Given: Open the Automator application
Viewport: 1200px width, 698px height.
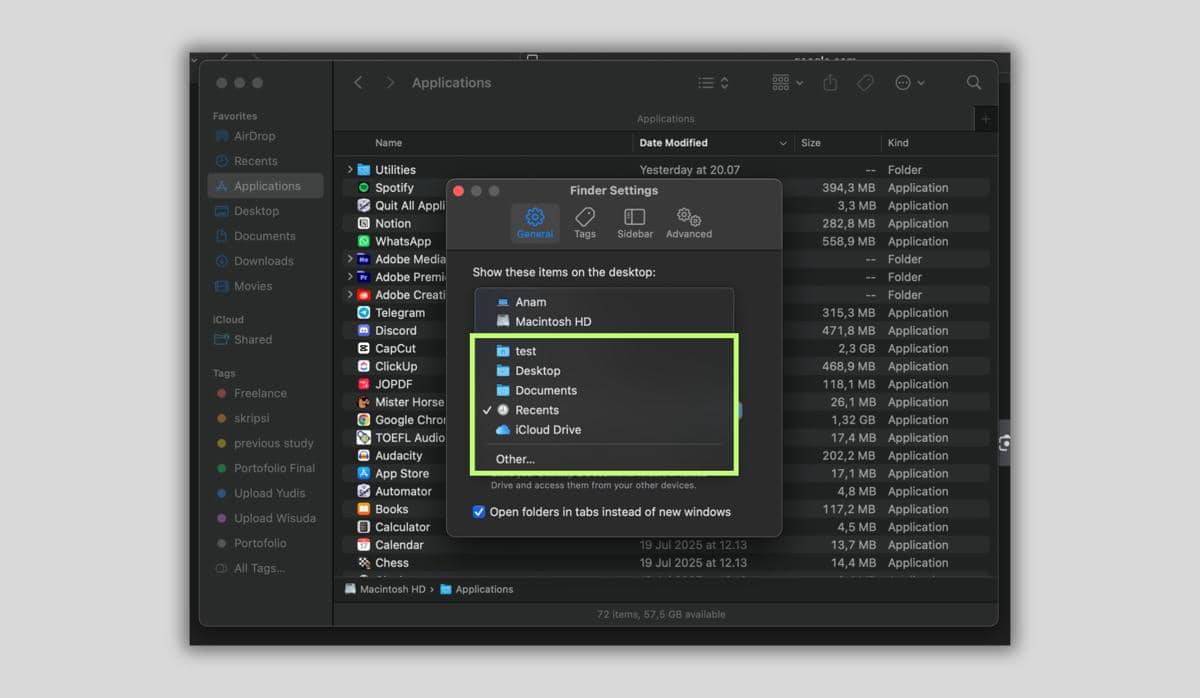Looking at the screenshot, I should [364, 491].
